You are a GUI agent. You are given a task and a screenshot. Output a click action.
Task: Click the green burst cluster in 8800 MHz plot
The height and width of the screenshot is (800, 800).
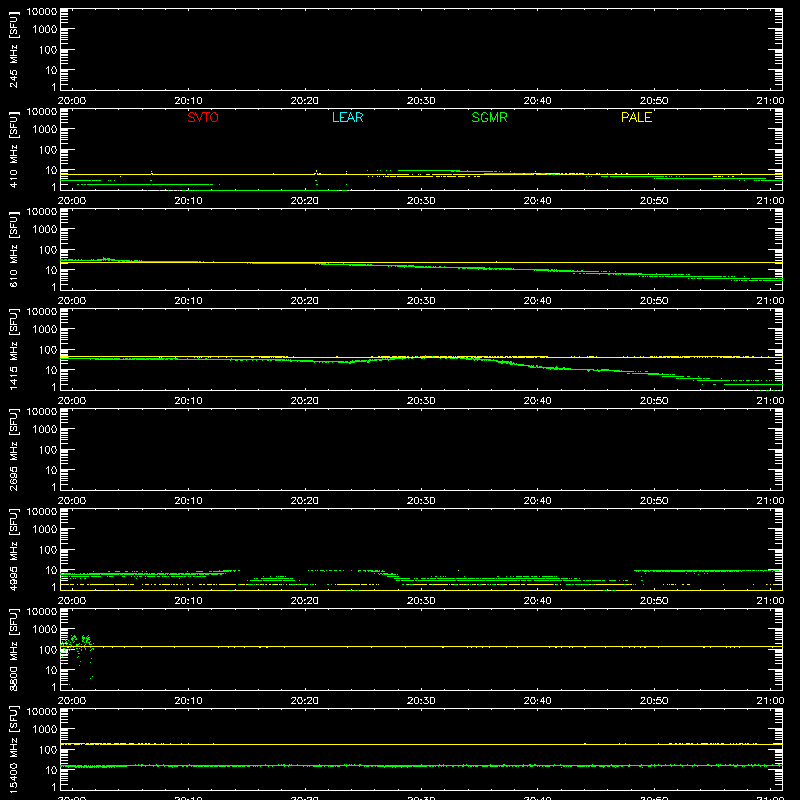(78, 646)
